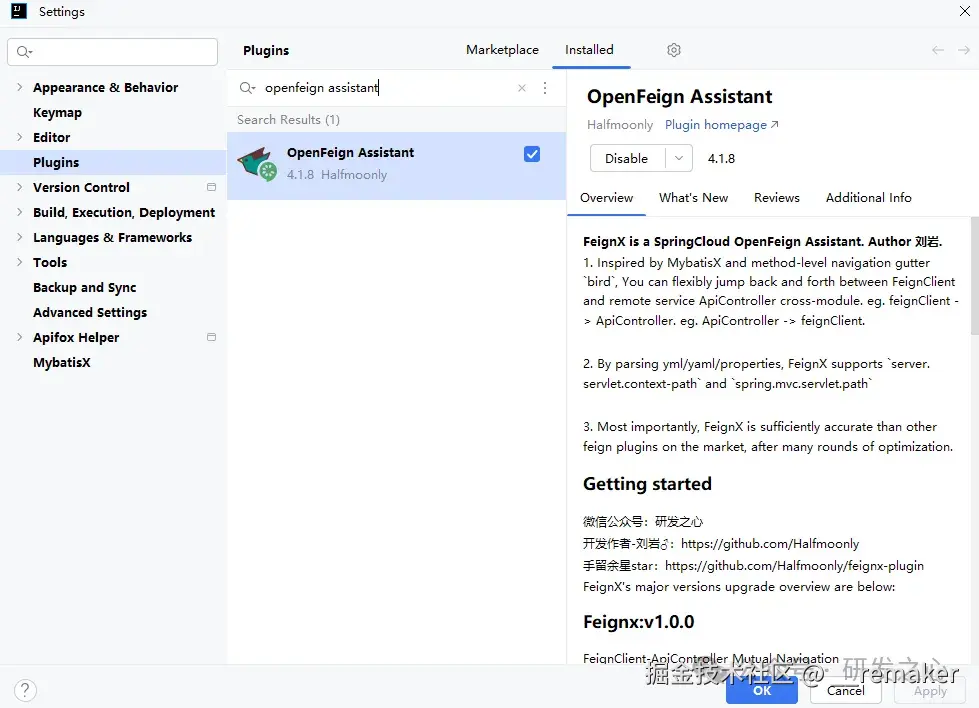Click the github.com/Halfmoonly/feignx-plugin URL text
The image size is (979, 708).
point(794,566)
